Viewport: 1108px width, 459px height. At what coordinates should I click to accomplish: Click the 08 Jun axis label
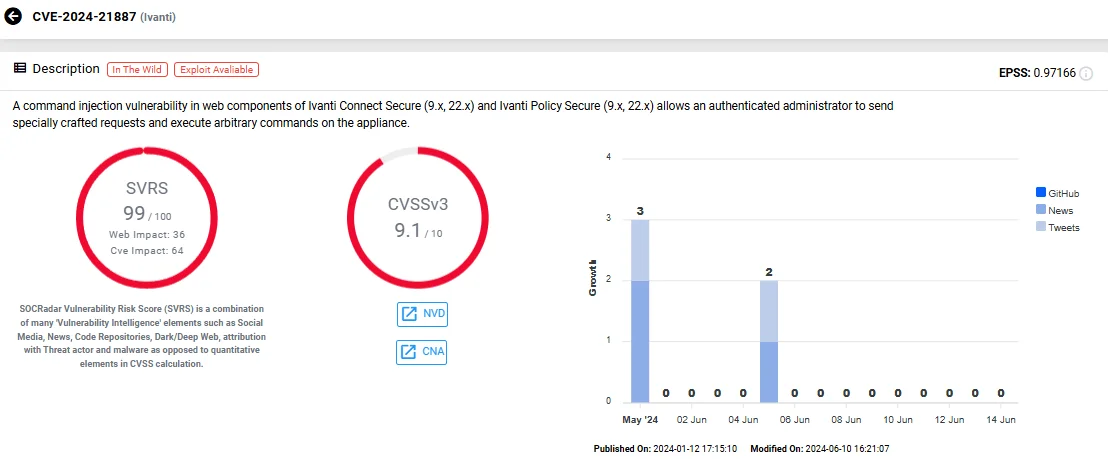coord(846,419)
